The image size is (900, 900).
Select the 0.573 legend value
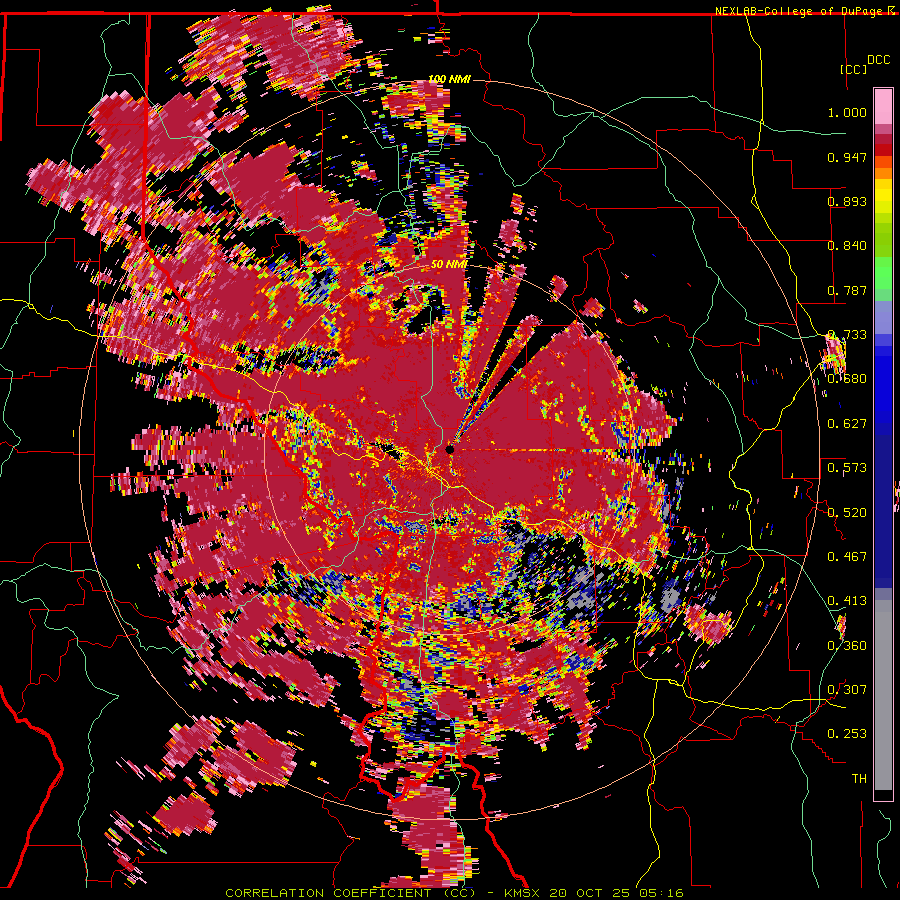[847, 468]
